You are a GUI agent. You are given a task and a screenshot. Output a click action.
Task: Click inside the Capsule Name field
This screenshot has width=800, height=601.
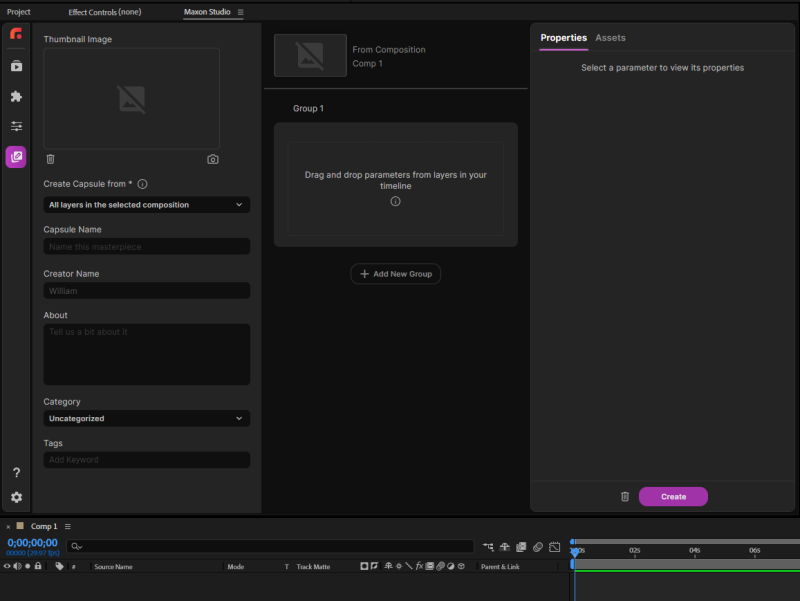click(146, 246)
